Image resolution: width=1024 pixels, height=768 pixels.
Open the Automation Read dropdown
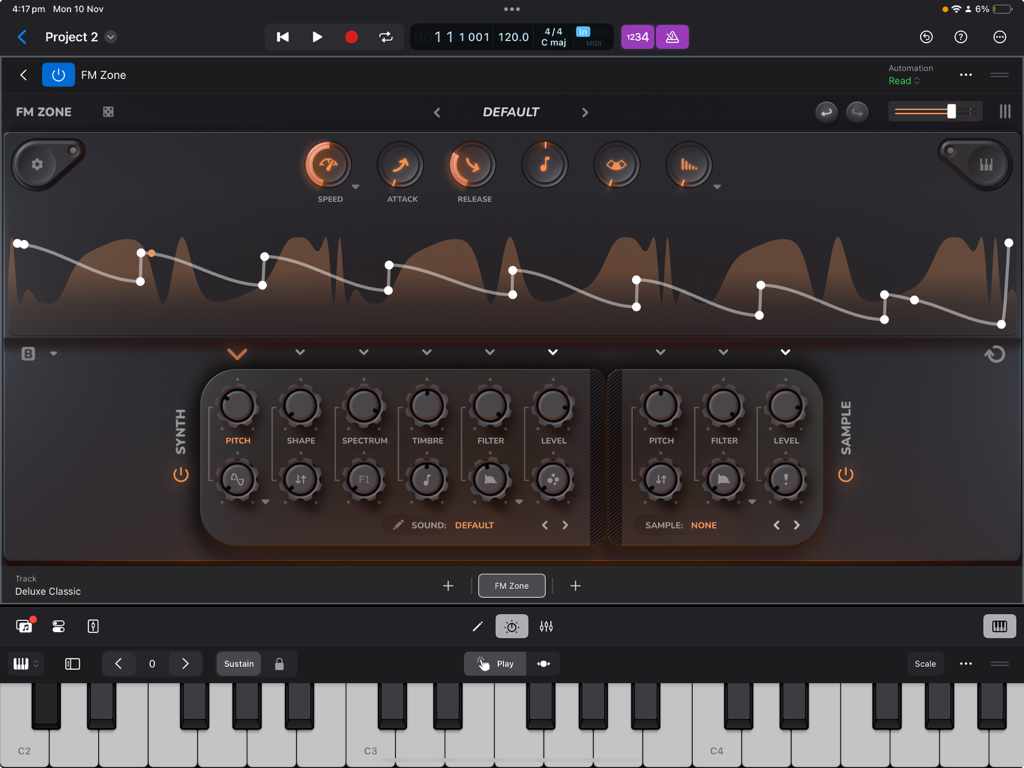(910, 80)
